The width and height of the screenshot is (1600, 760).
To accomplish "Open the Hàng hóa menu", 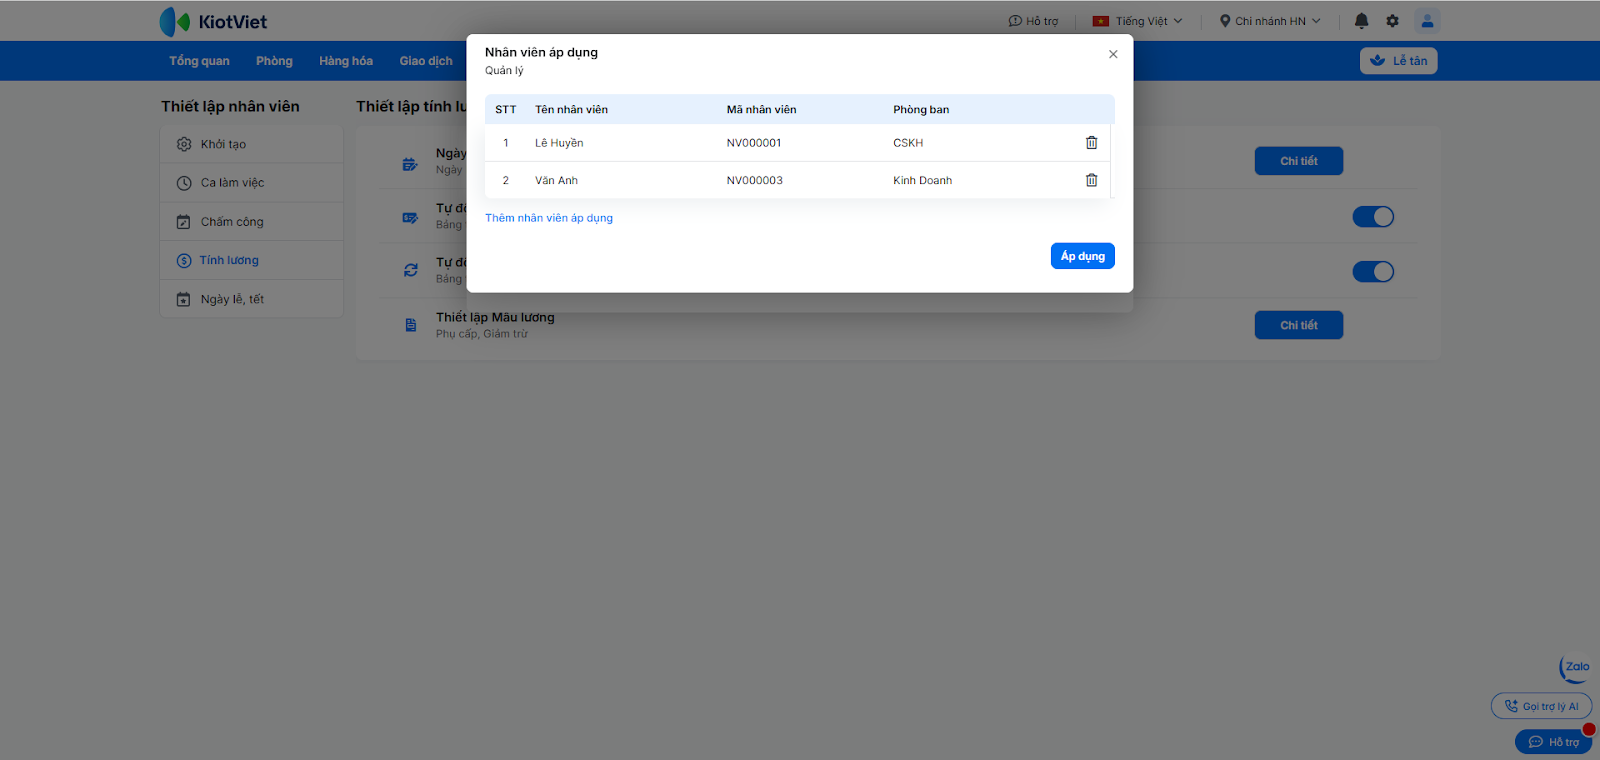I will click(x=346, y=61).
